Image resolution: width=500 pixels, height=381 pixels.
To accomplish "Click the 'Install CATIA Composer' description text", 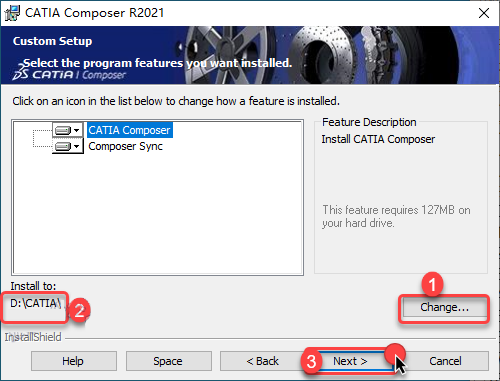I will pyautogui.click(x=378, y=139).
